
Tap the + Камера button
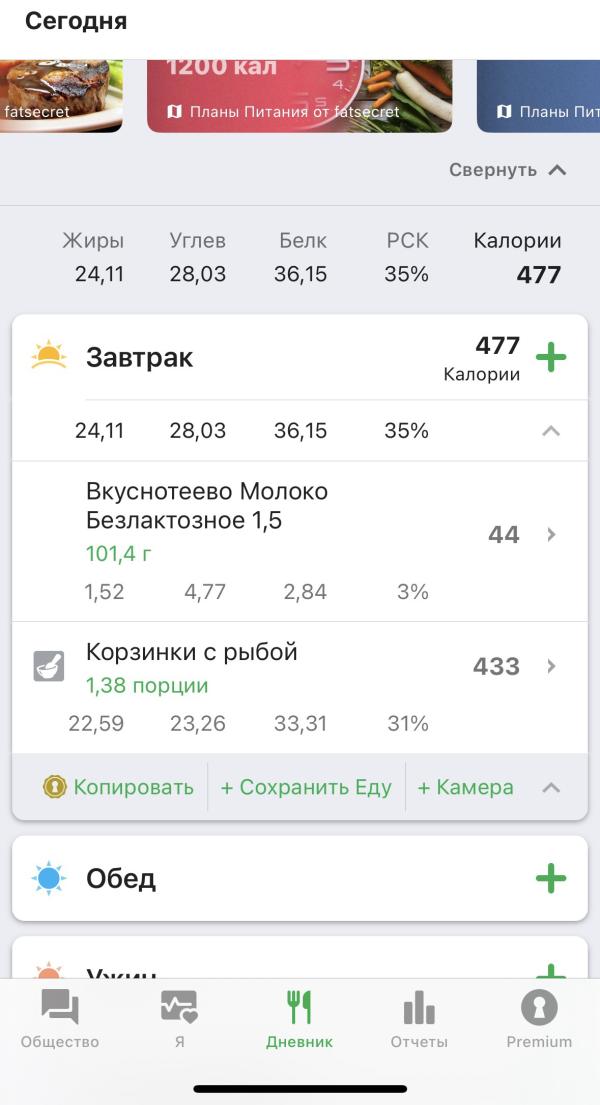tap(465, 787)
